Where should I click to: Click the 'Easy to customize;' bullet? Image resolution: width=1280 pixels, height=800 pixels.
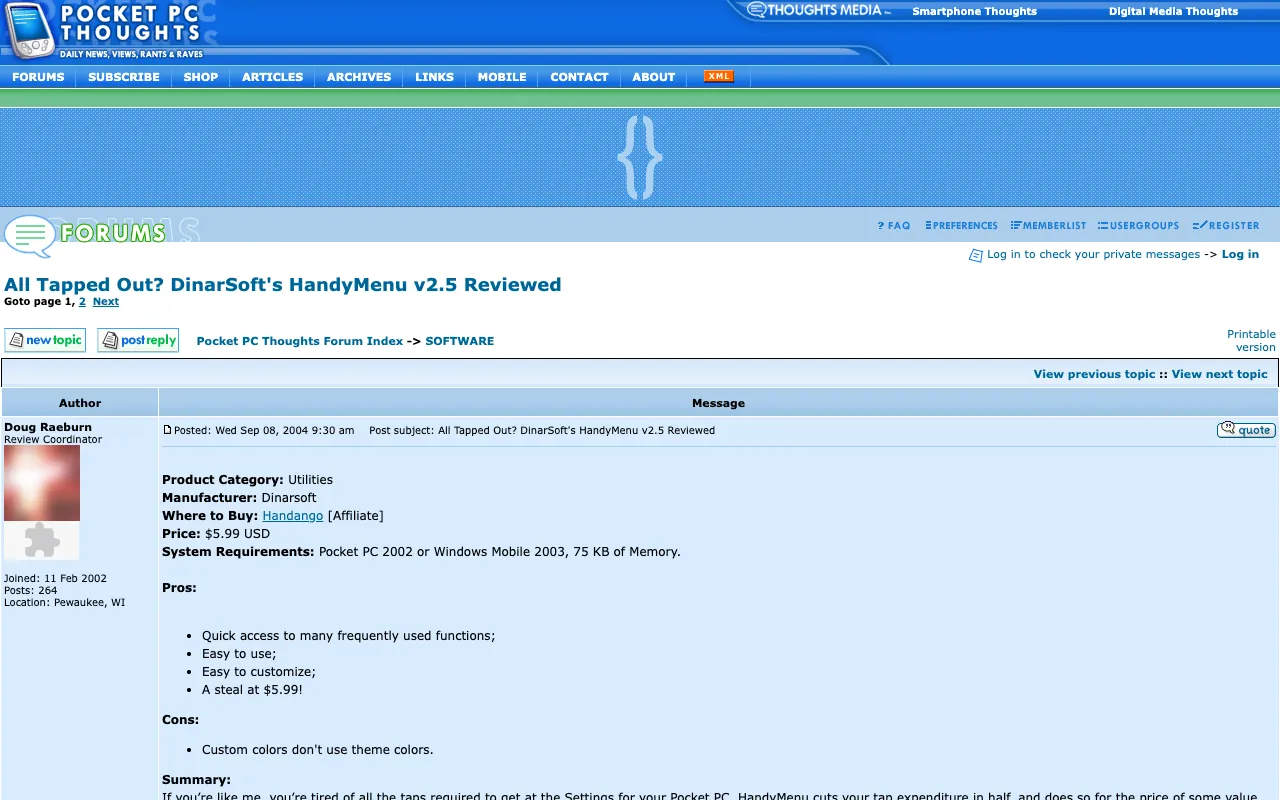[259, 672]
